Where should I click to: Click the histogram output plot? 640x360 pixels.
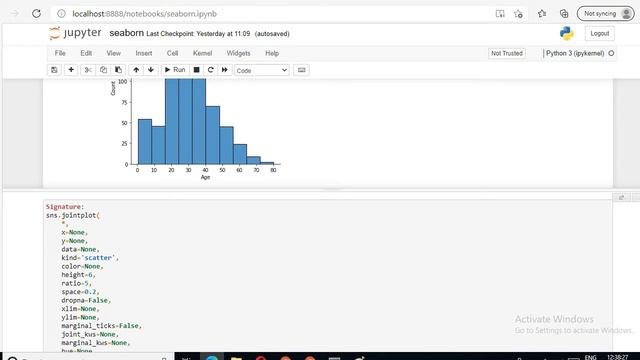coord(196,130)
